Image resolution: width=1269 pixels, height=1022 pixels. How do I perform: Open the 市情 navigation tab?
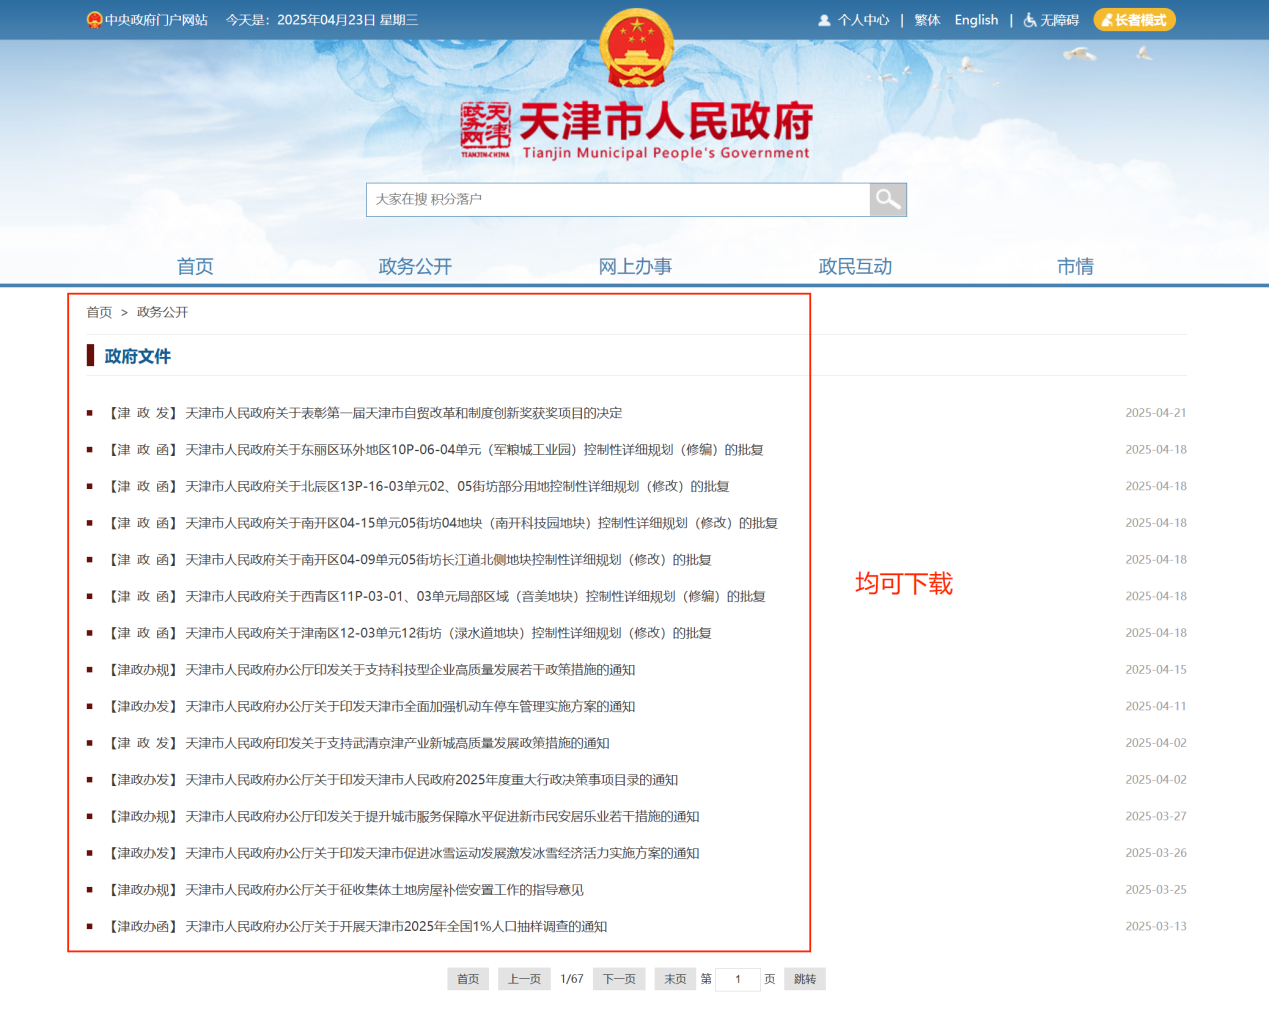[x=1075, y=266]
